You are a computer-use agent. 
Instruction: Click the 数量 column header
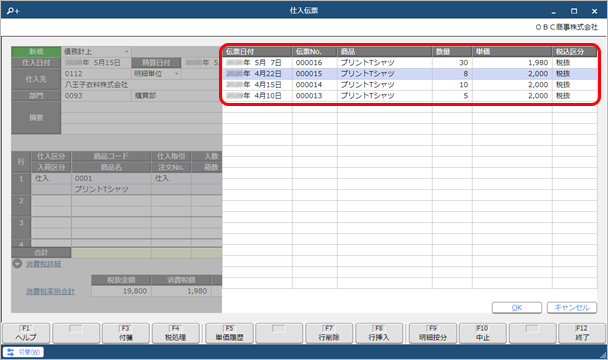click(x=452, y=52)
